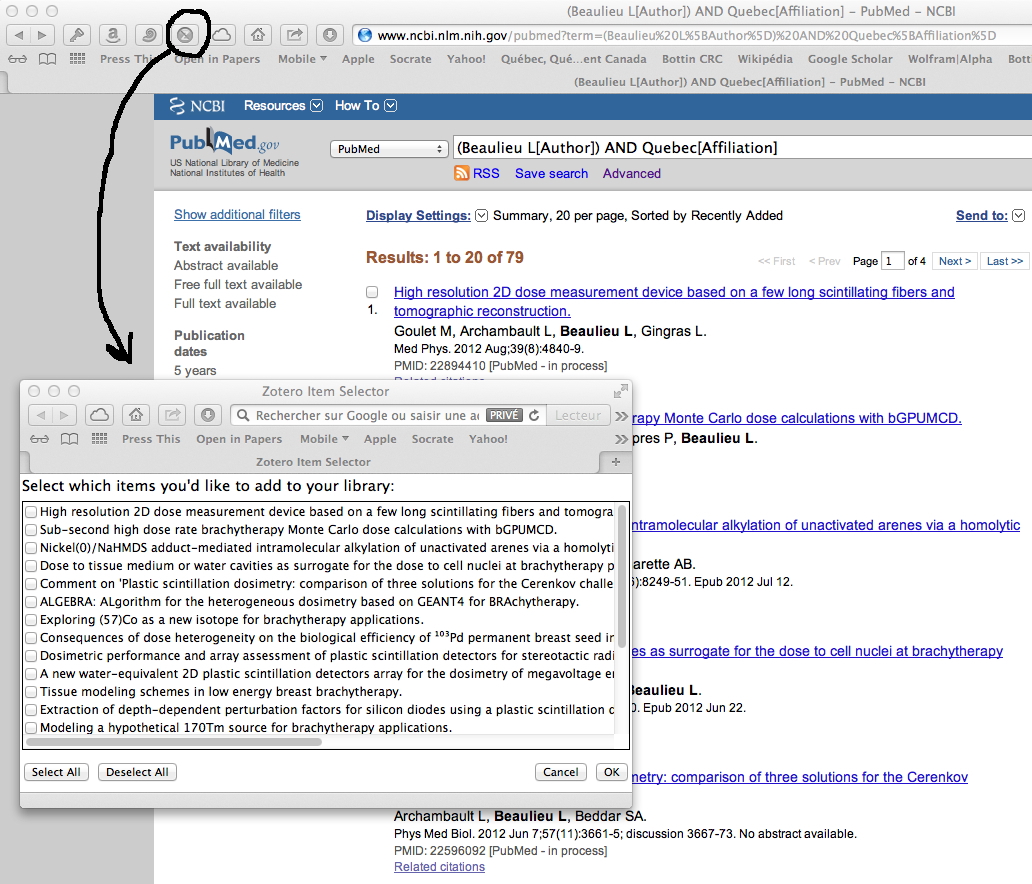Open iCloud tabs in main browser toolbar
The height and width of the screenshot is (884, 1032).
[221, 35]
